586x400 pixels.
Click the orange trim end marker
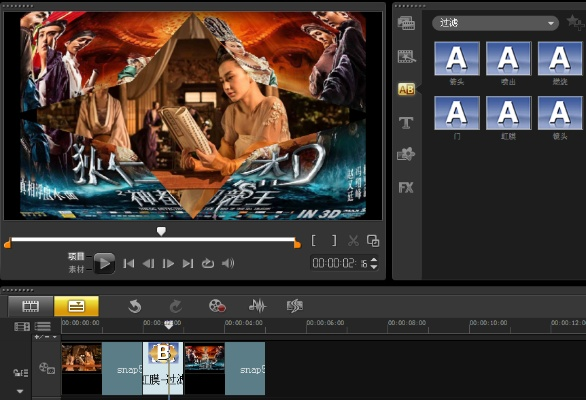(297, 244)
